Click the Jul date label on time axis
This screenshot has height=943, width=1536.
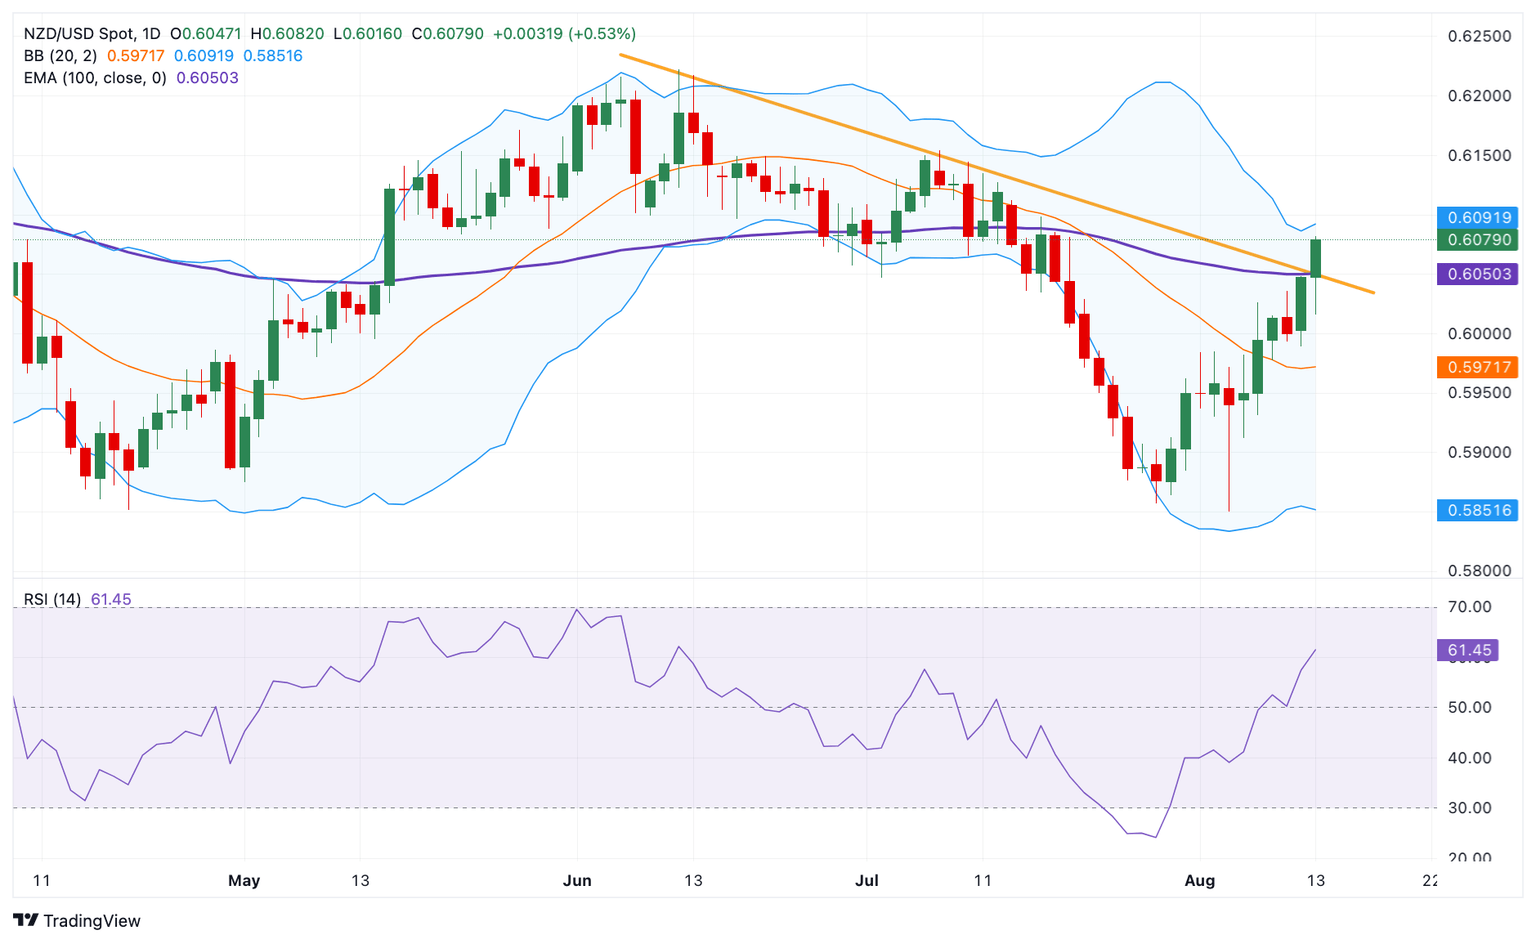point(867,881)
